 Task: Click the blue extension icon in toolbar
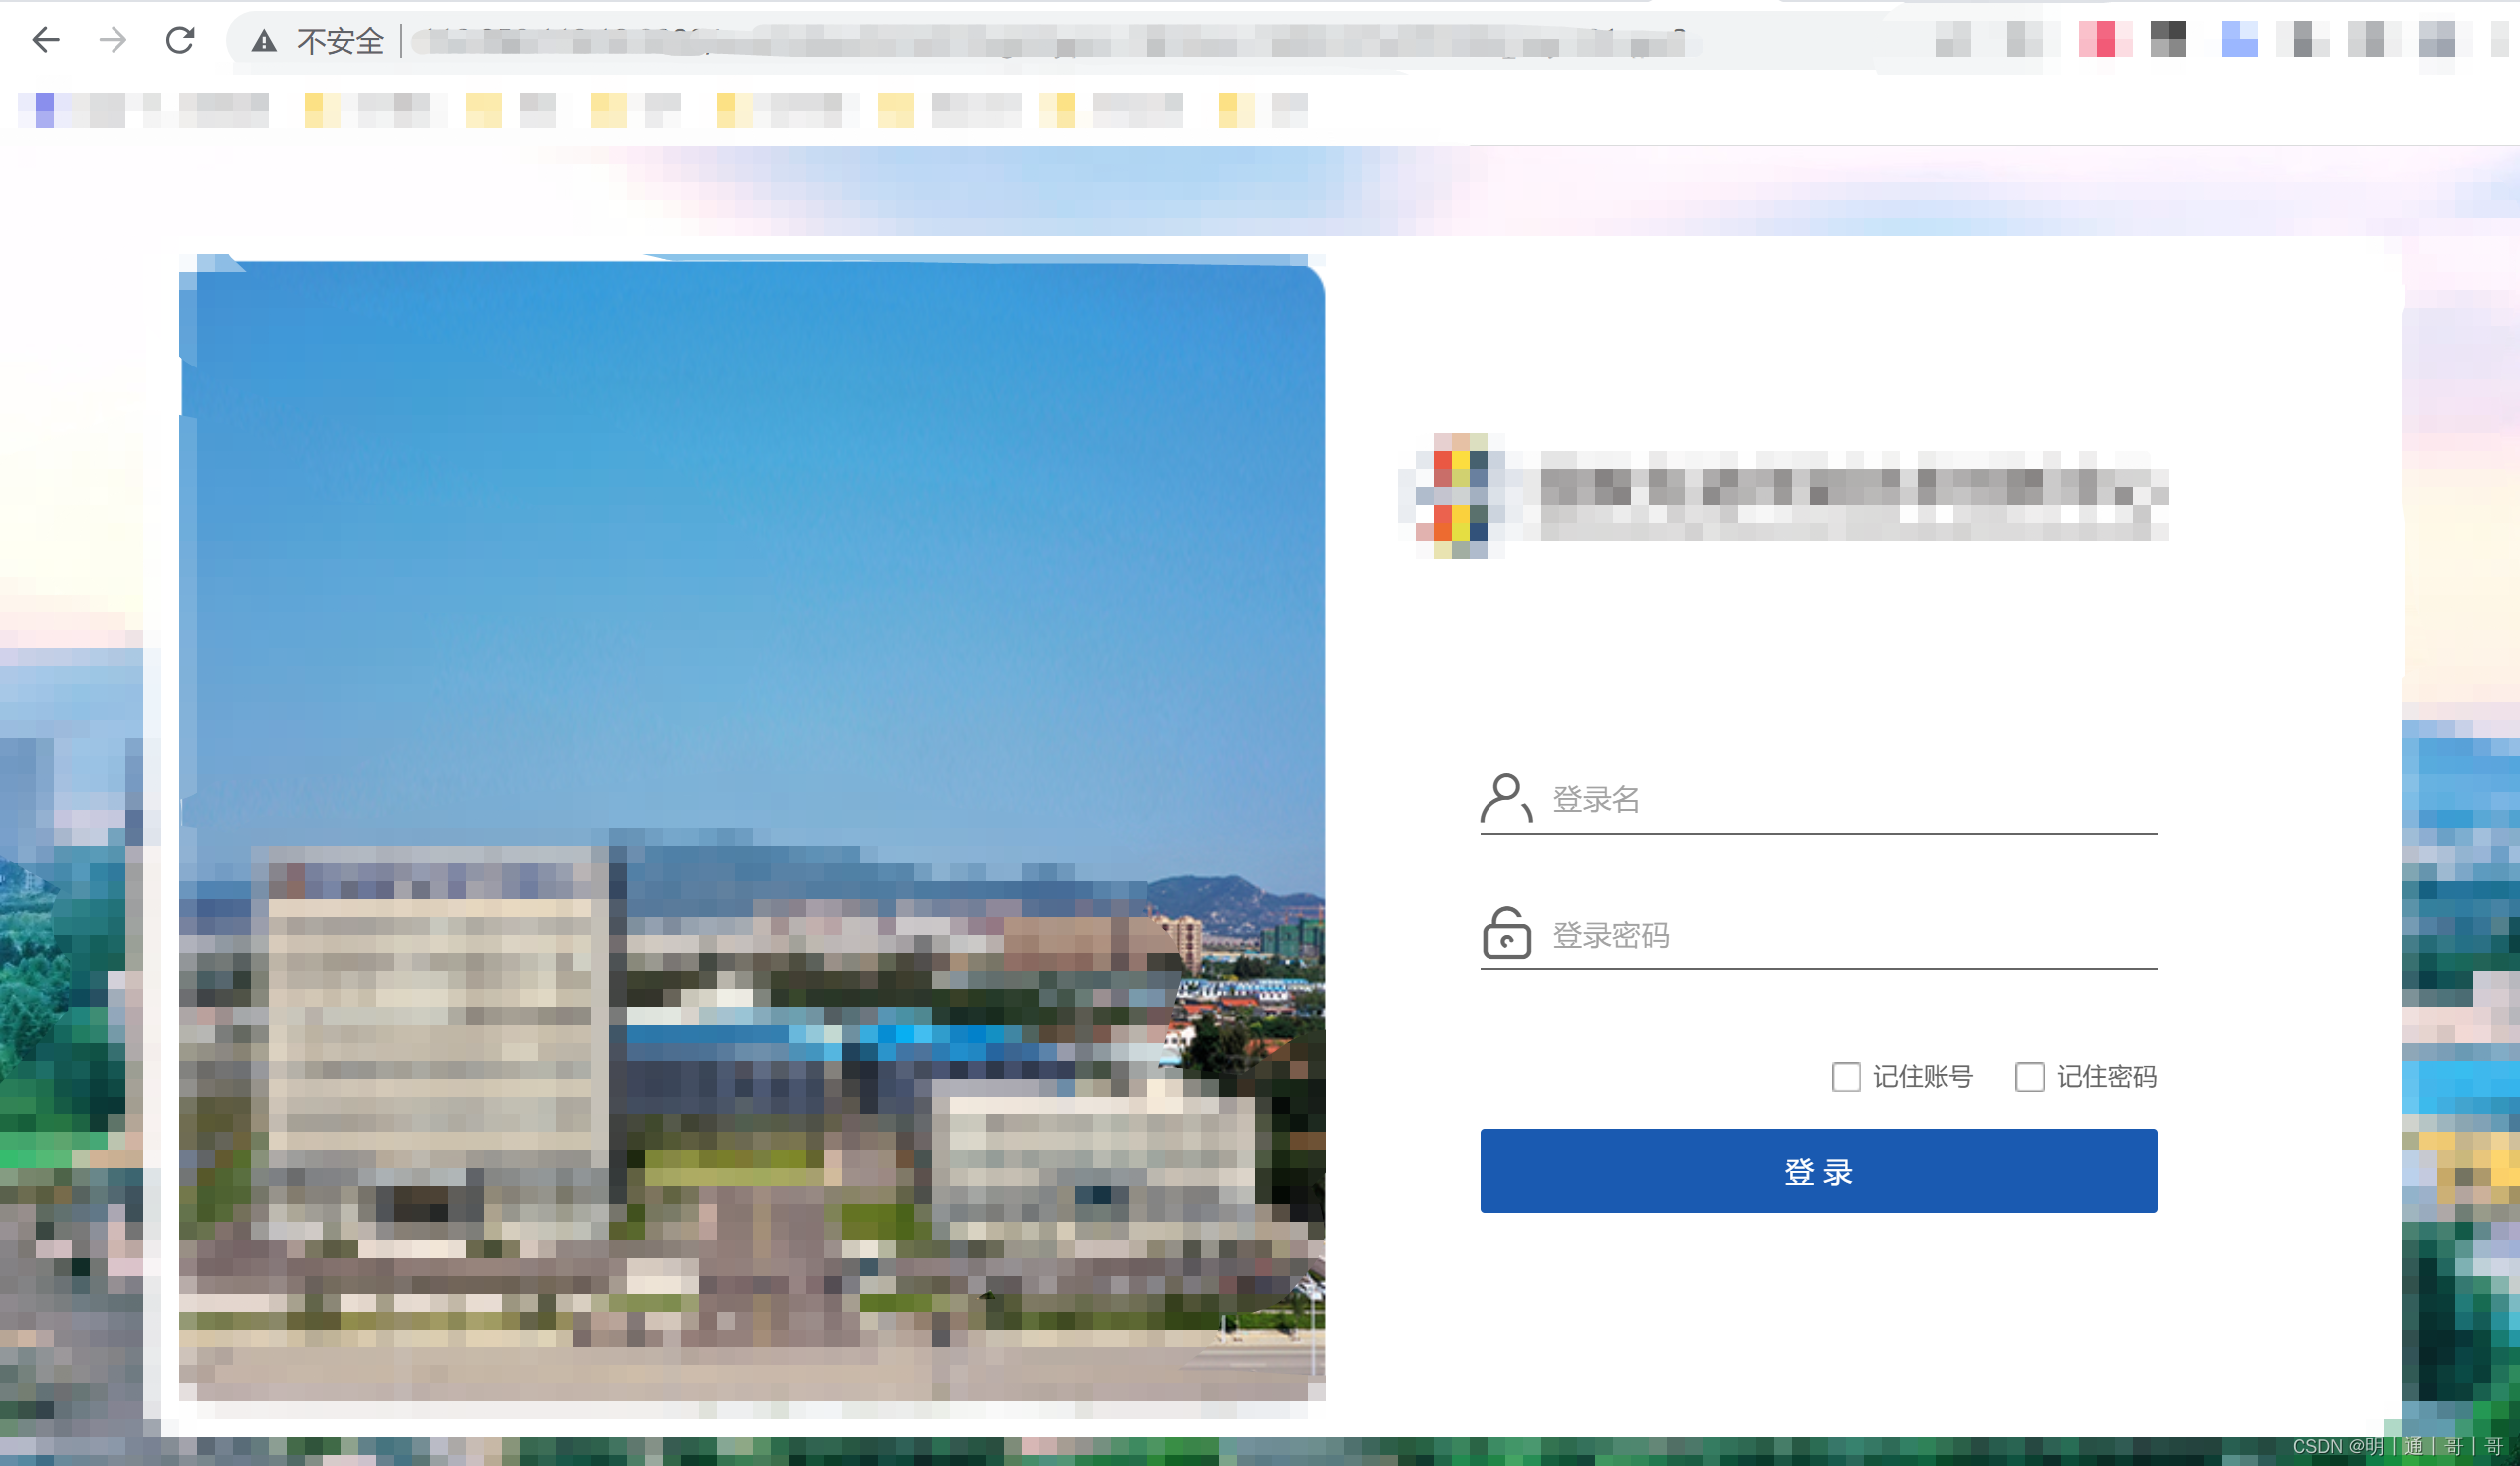click(2240, 40)
